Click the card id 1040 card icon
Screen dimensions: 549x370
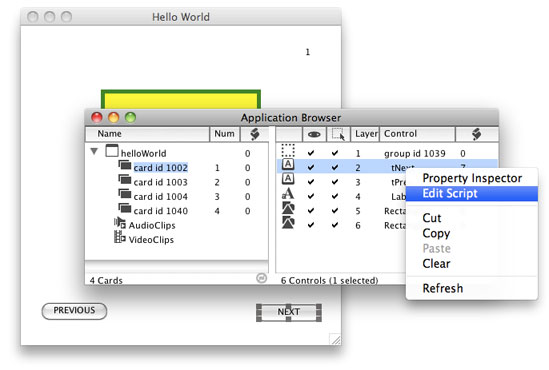click(x=125, y=208)
